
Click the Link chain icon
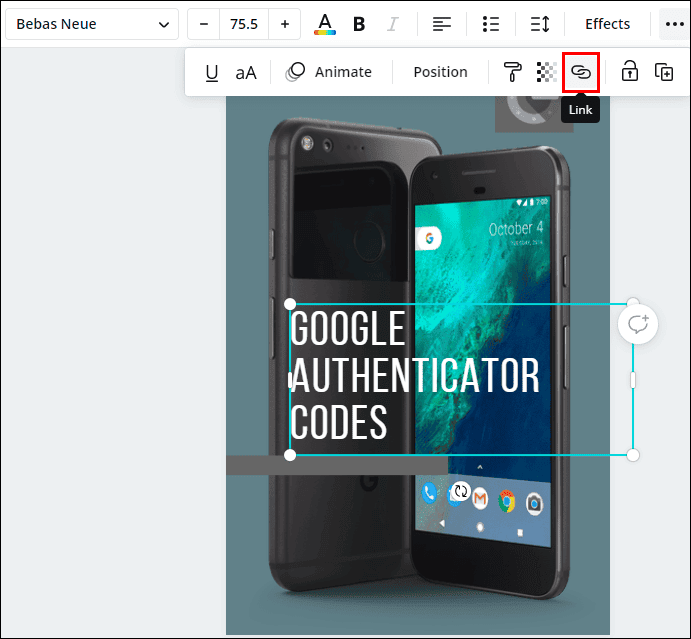581,72
